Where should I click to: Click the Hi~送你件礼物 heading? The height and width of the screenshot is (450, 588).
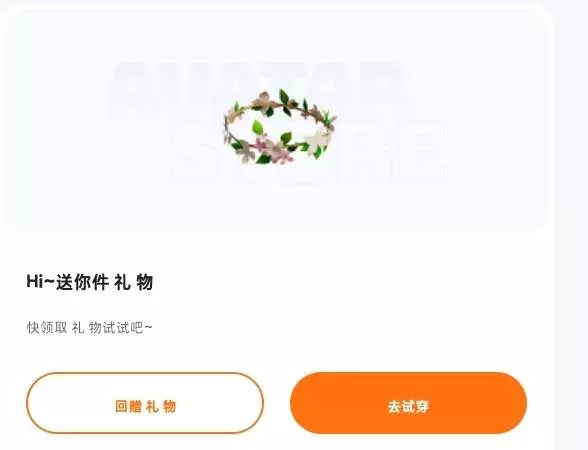[90, 282]
